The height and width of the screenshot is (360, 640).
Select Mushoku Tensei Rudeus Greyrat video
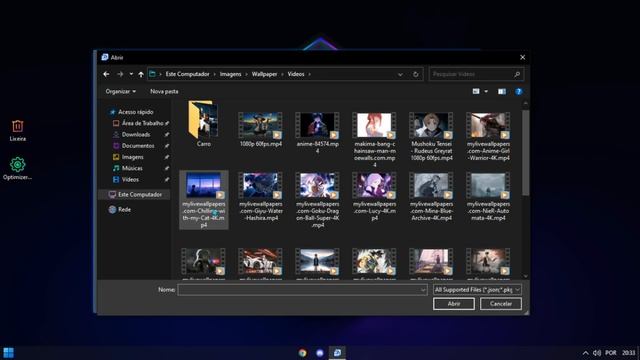point(431,136)
